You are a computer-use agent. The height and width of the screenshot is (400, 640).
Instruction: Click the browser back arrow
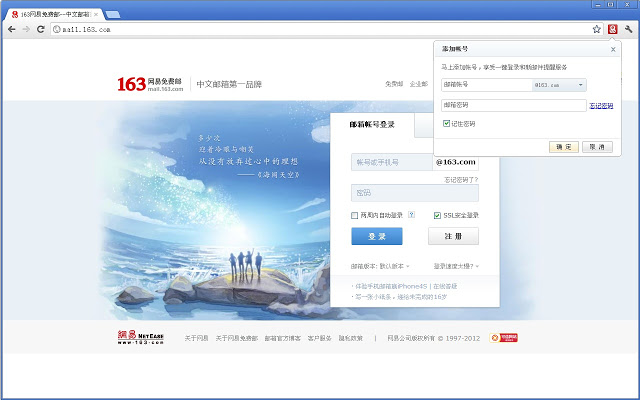(12, 29)
